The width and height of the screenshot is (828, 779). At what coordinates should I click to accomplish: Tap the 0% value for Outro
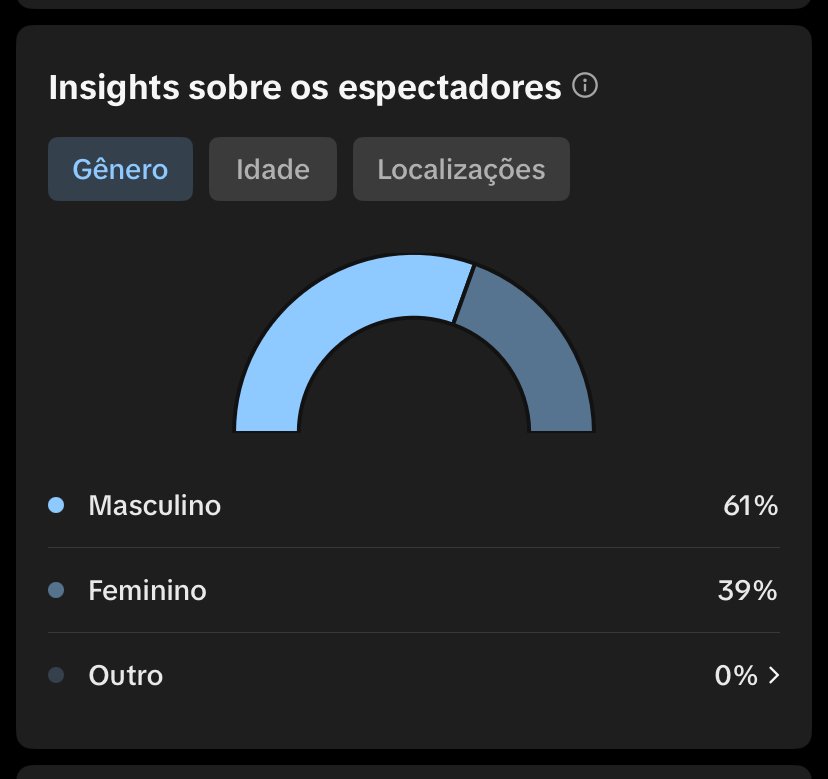(x=735, y=676)
